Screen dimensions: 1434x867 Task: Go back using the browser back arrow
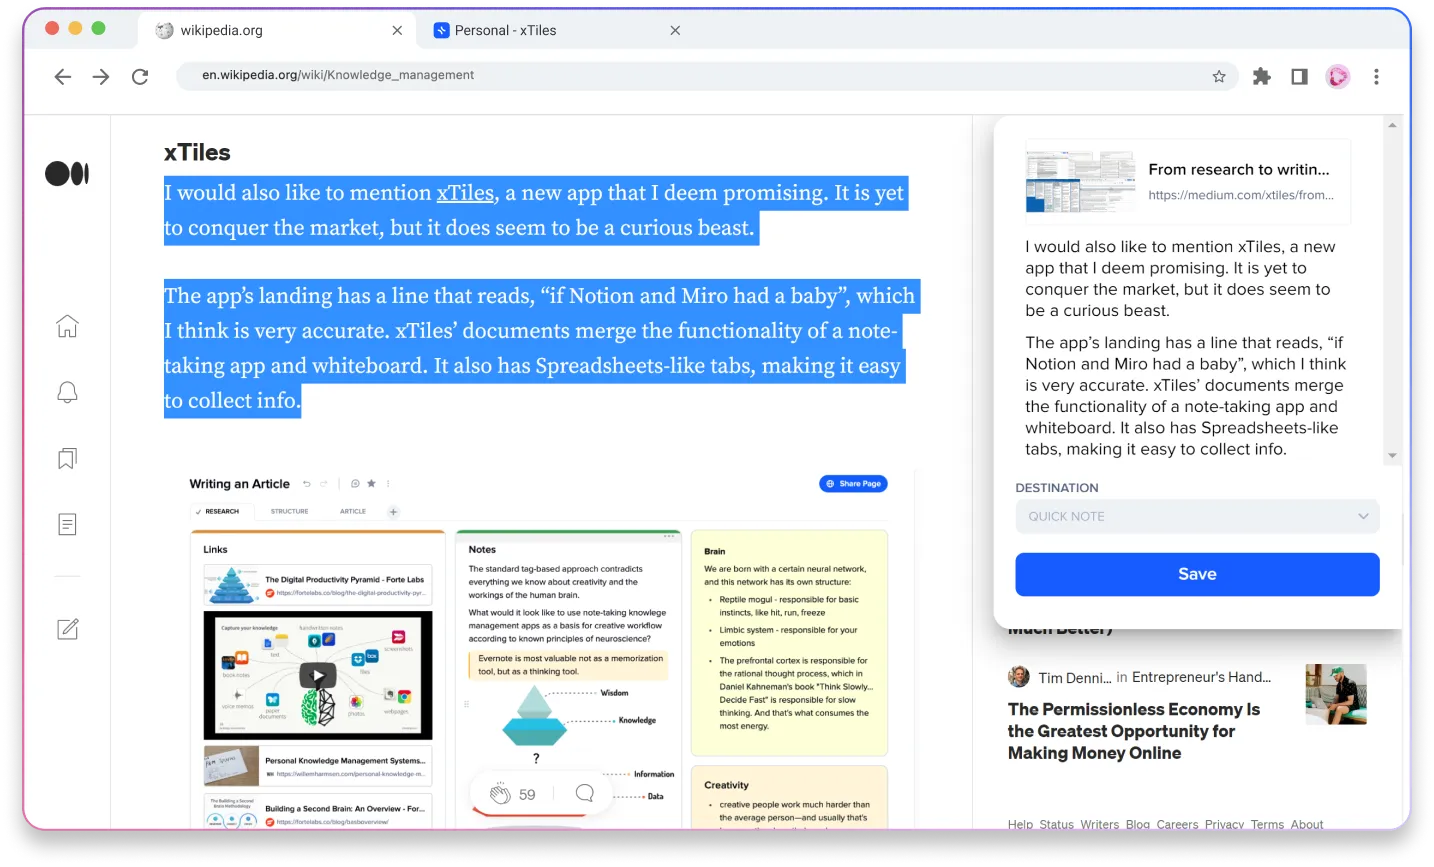[63, 76]
